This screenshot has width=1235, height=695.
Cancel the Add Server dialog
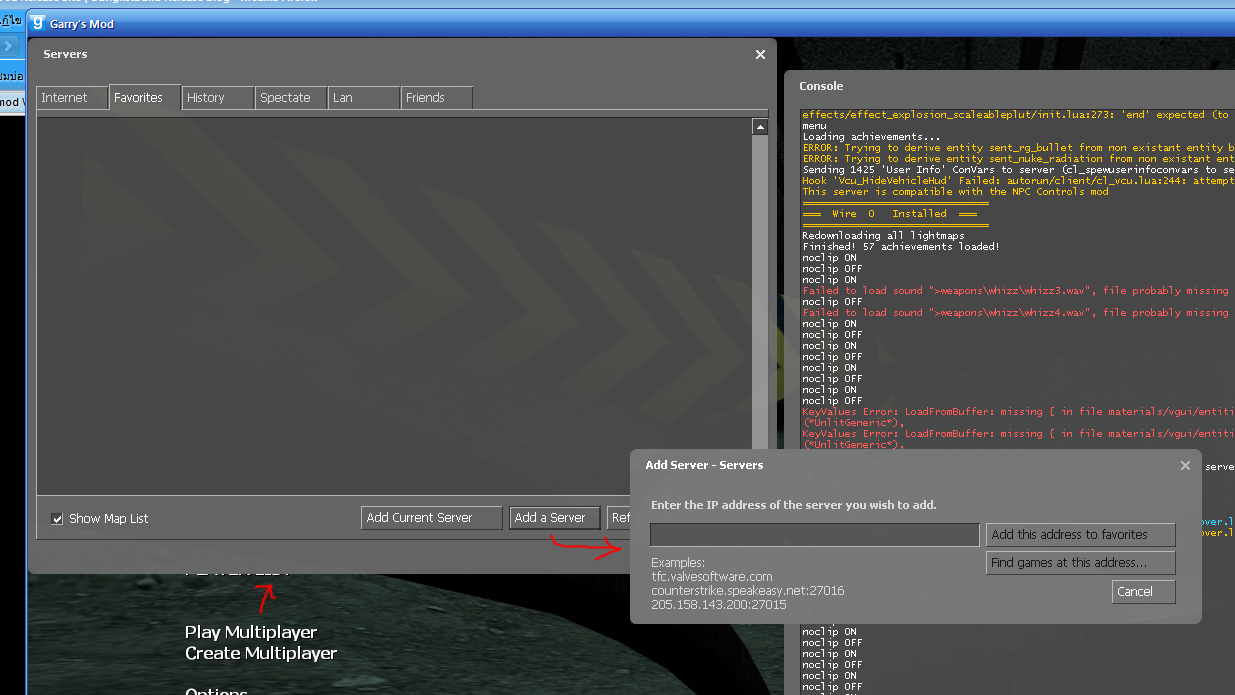pos(1143,592)
